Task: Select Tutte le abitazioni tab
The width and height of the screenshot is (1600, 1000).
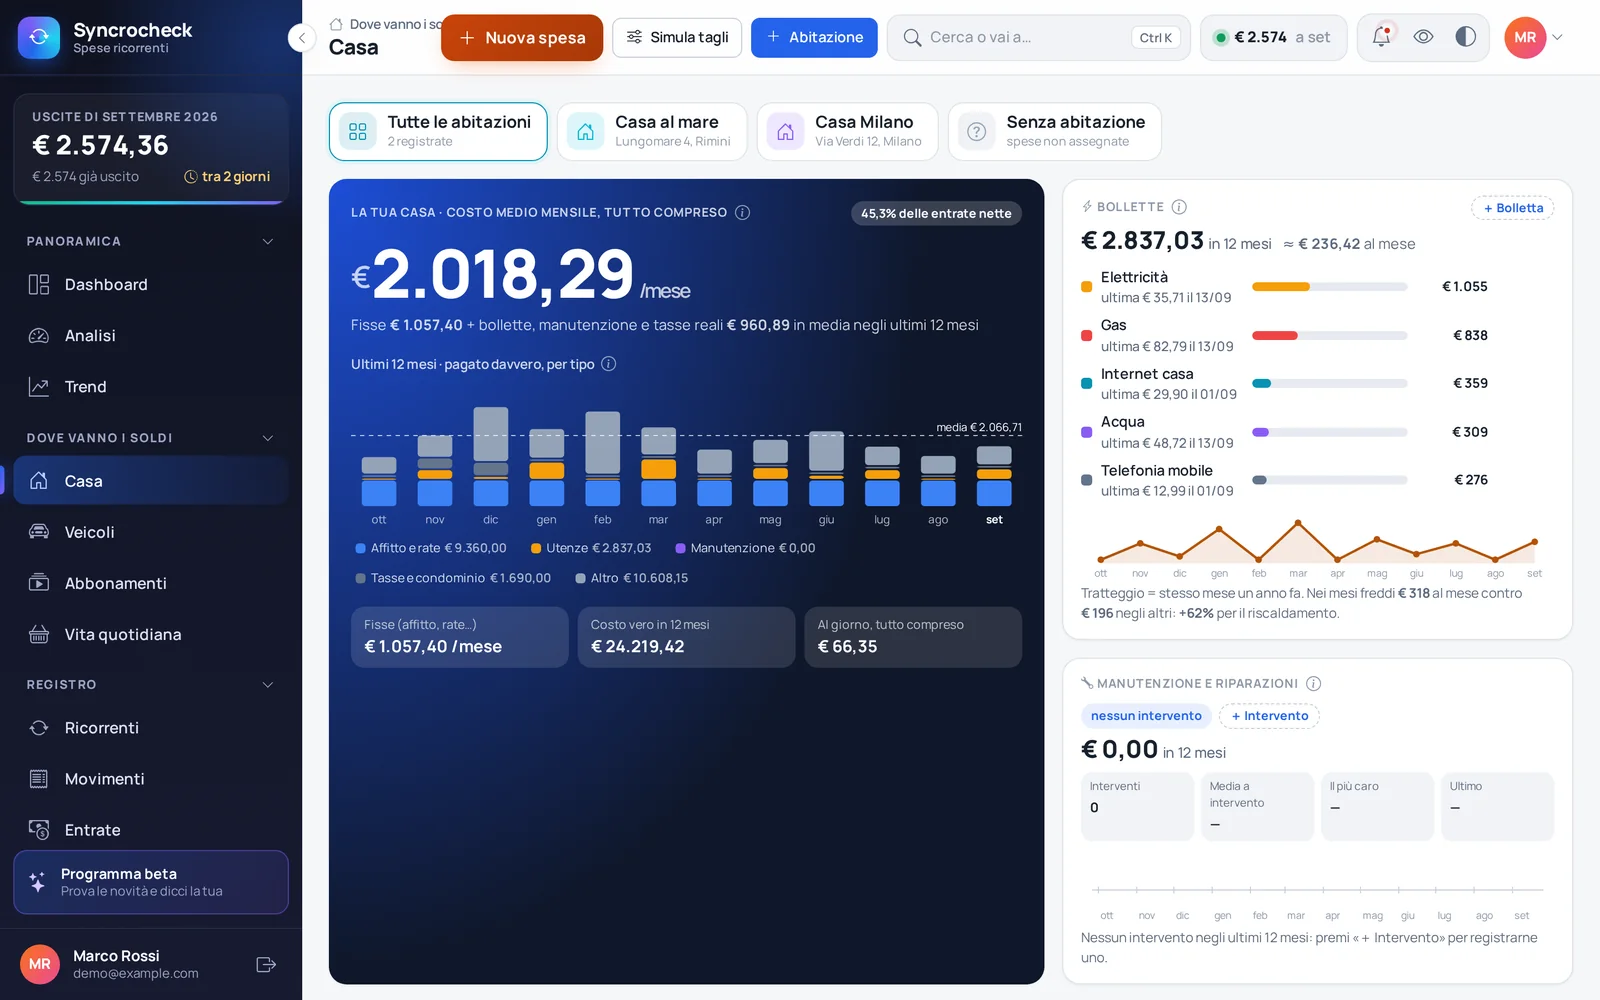Action: pyautogui.click(x=438, y=131)
